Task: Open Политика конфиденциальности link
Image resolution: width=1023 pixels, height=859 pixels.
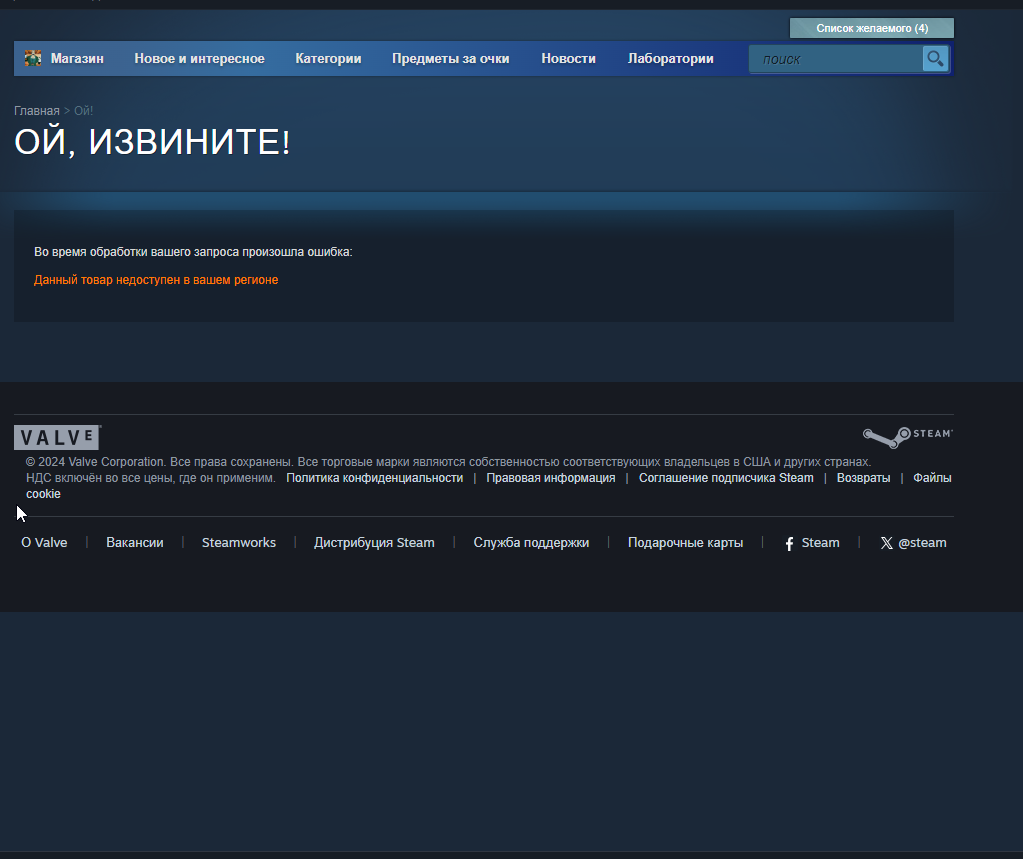Action: pyautogui.click(x=374, y=478)
